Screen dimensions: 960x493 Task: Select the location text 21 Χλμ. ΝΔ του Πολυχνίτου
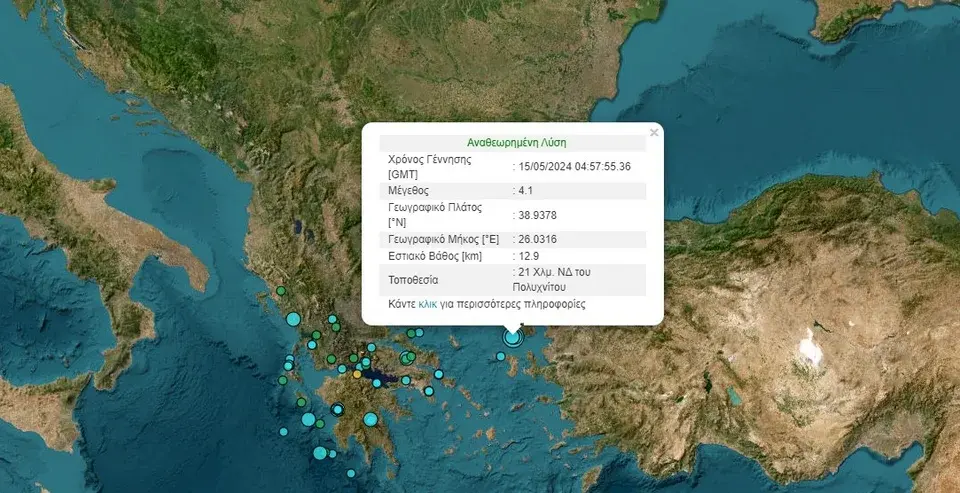[552, 280]
